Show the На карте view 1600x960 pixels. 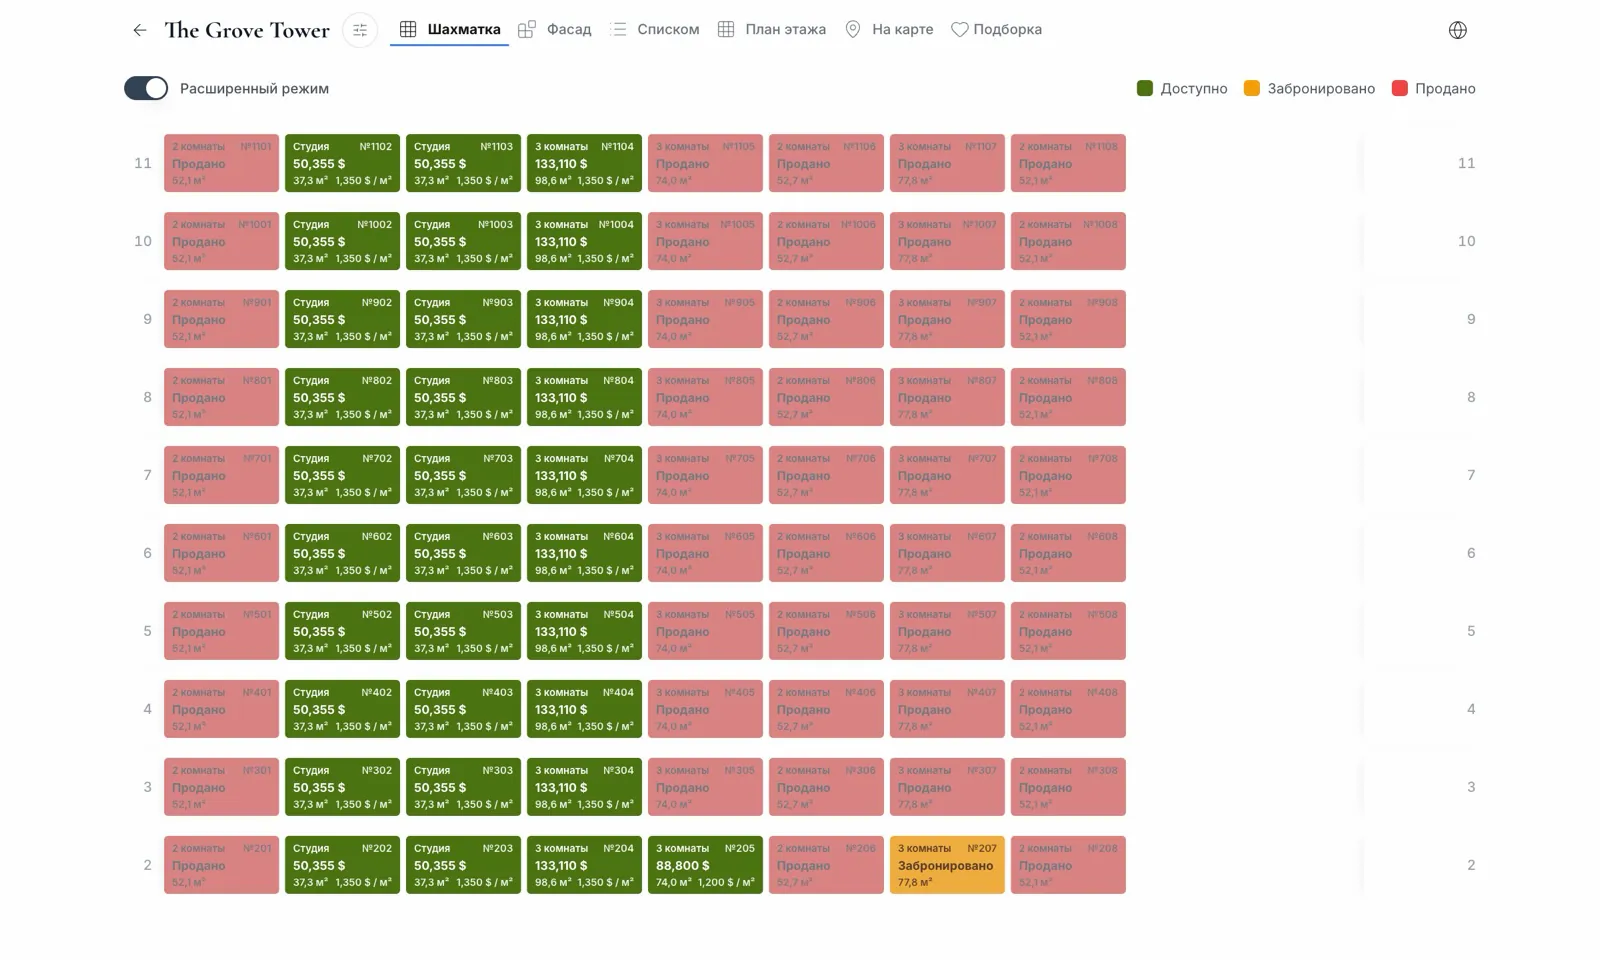pos(889,29)
